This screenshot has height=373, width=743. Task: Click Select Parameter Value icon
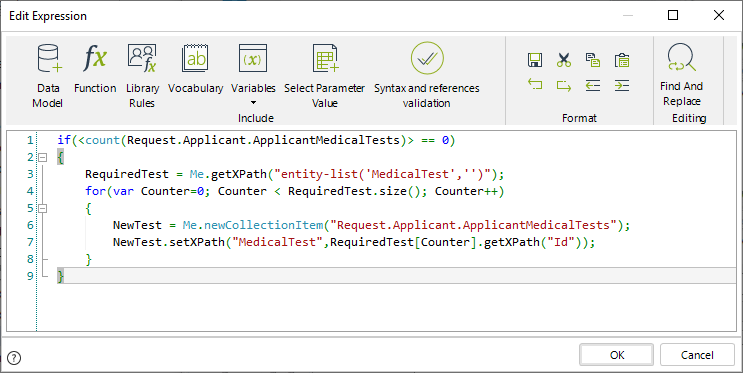coord(325,58)
